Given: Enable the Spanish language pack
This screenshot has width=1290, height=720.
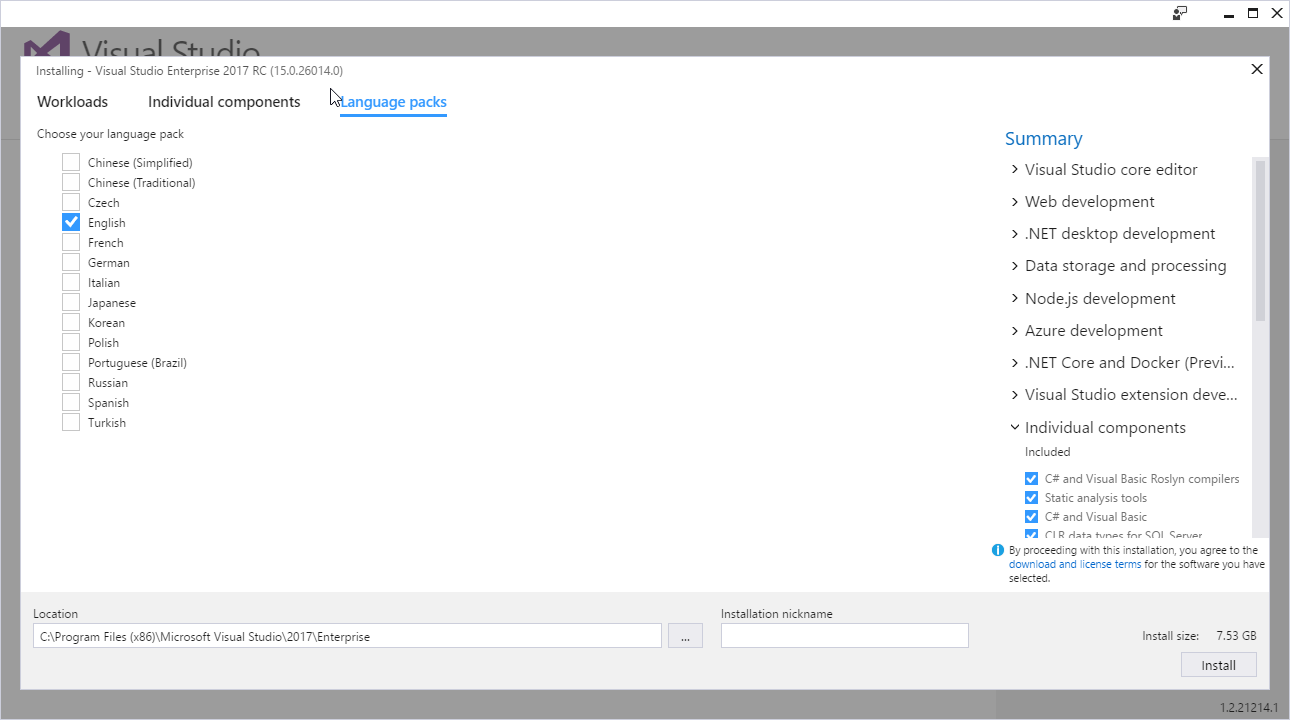Looking at the screenshot, I should pos(71,402).
